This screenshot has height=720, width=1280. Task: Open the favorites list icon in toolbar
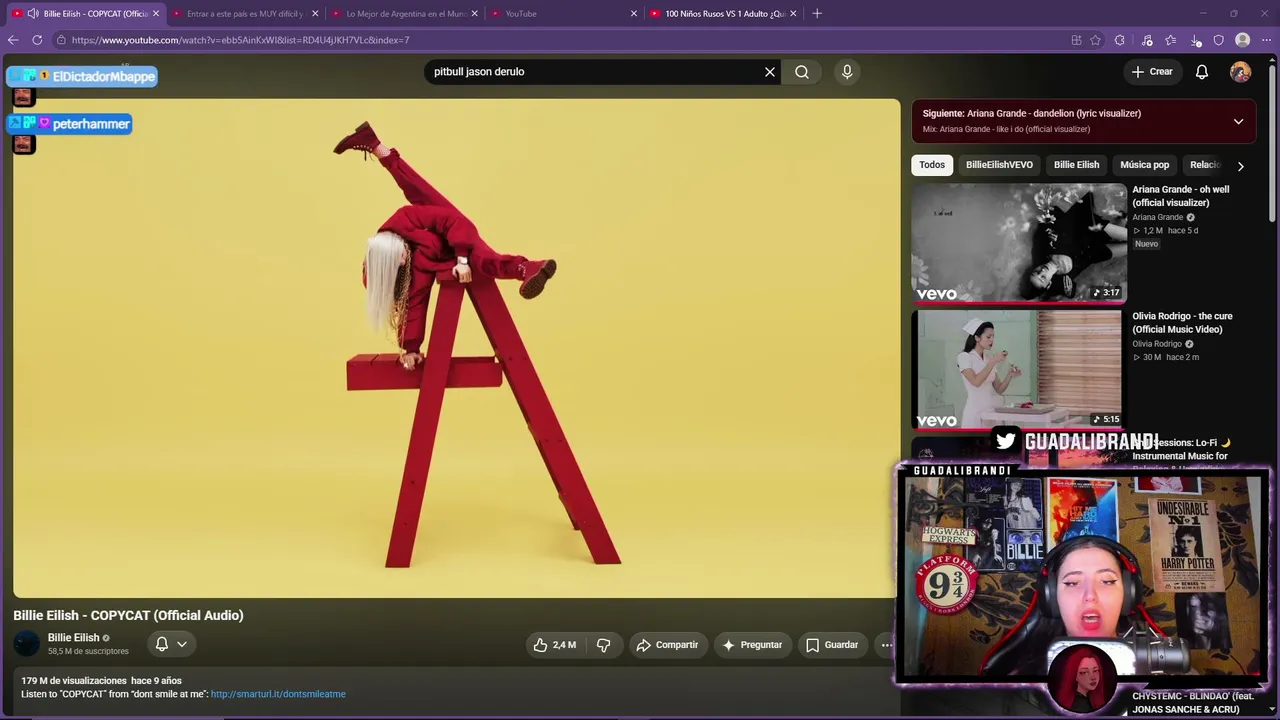coord(1170,40)
